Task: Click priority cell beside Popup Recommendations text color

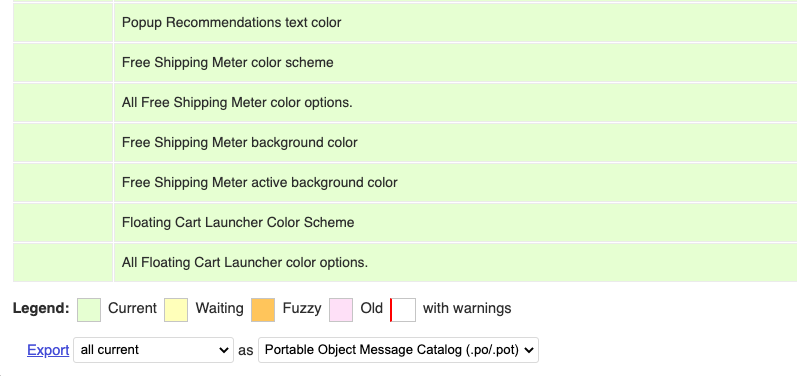Action: 63,22
